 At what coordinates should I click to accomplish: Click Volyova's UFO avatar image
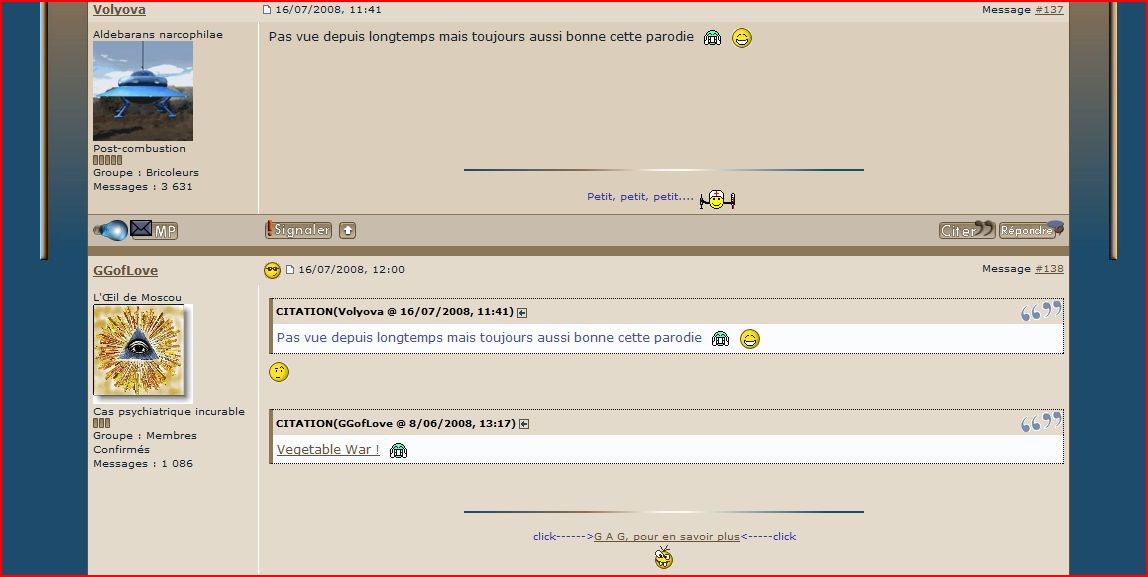click(x=143, y=91)
